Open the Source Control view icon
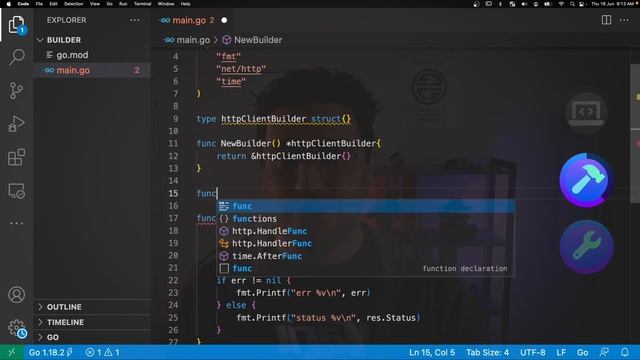The height and width of the screenshot is (360, 640). coord(16,91)
